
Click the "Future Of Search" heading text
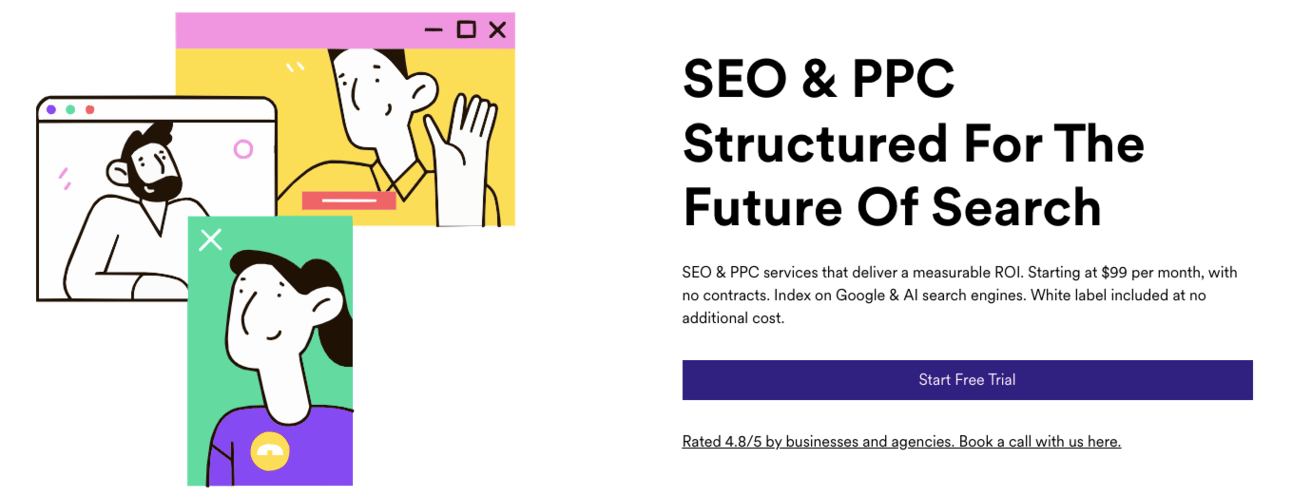[x=892, y=206]
